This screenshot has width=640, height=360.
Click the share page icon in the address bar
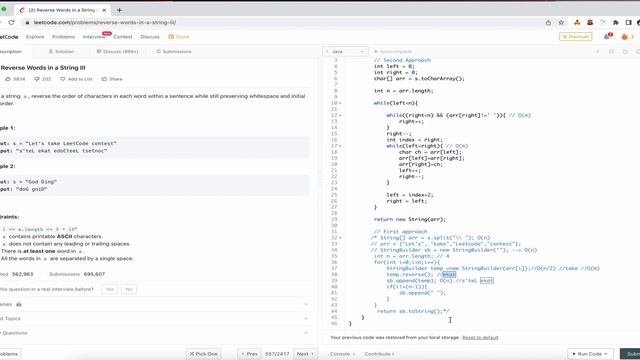[x=548, y=22]
